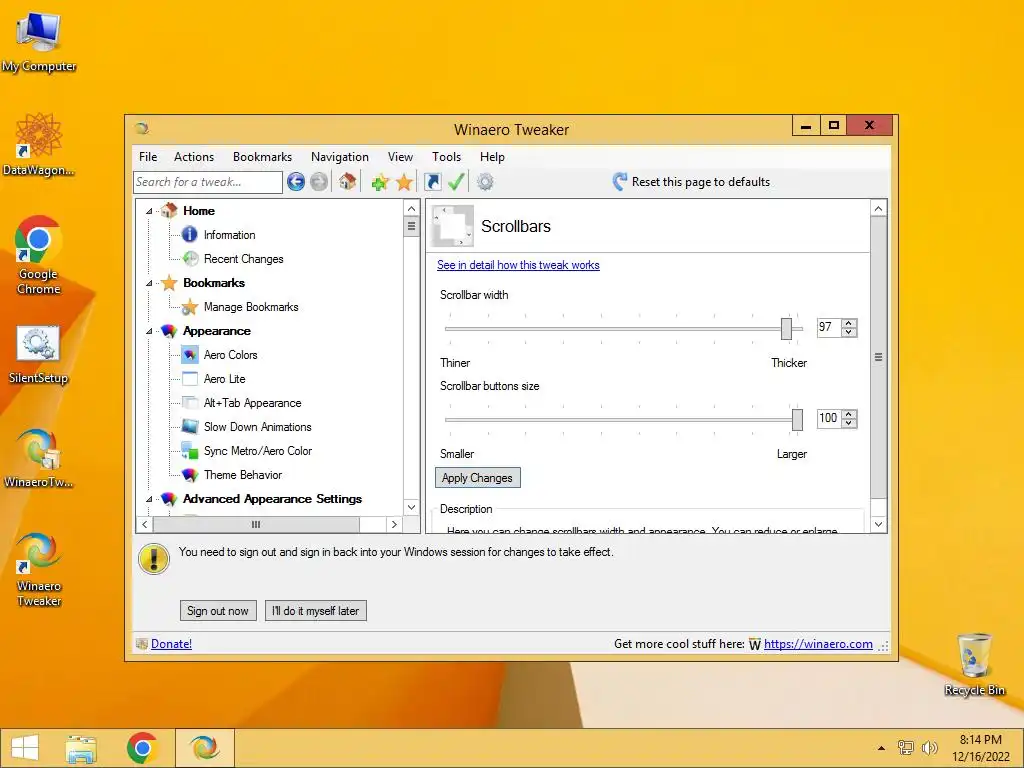Open File Explorer from the taskbar
This screenshot has width=1024, height=768.
click(x=81, y=748)
